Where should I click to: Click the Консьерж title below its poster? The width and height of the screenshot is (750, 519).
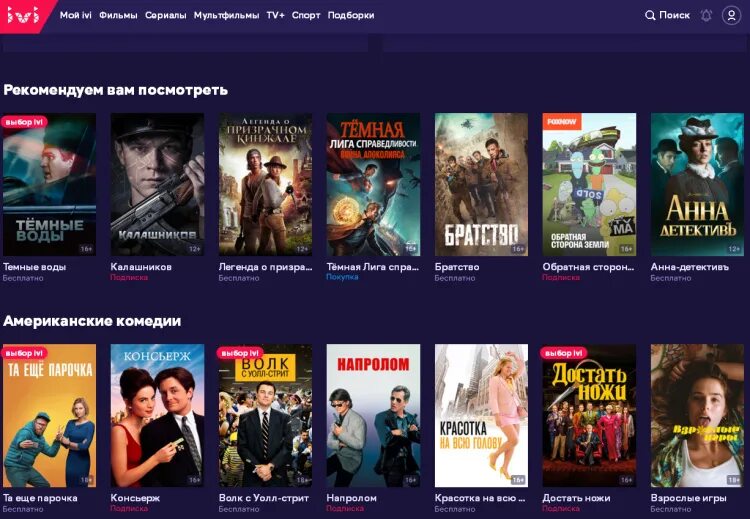tap(135, 498)
